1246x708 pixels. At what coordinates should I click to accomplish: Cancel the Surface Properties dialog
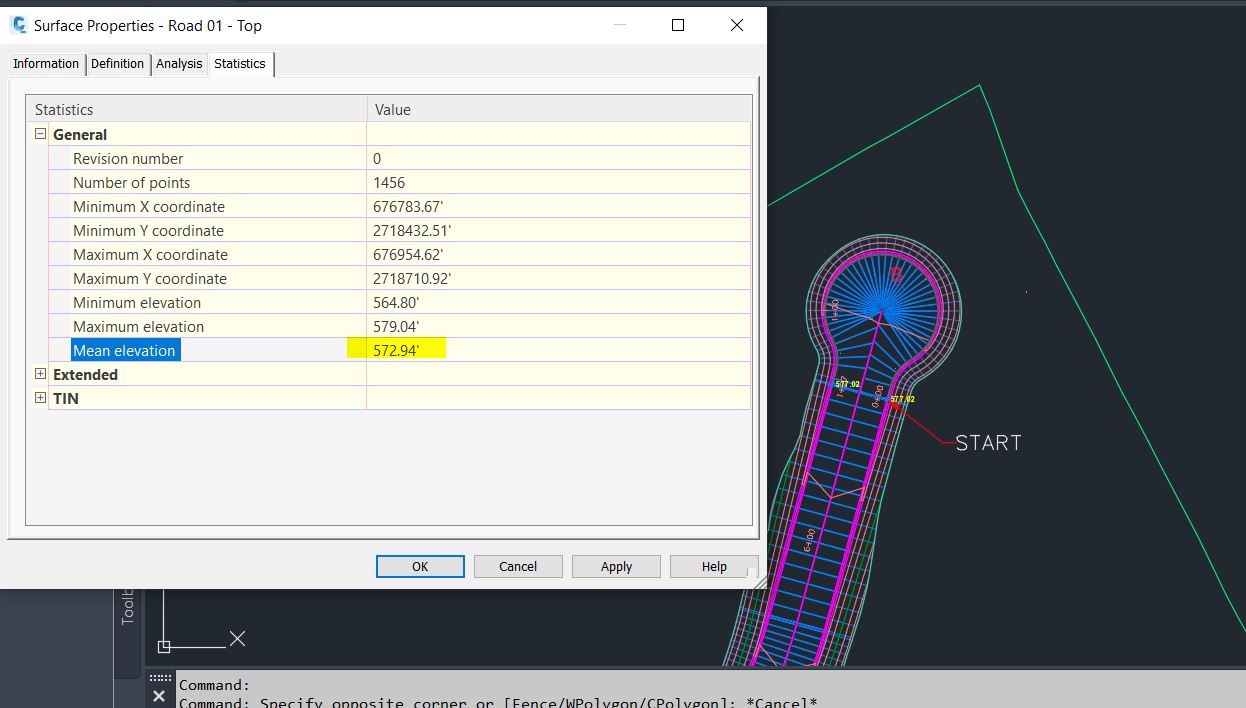click(x=517, y=566)
